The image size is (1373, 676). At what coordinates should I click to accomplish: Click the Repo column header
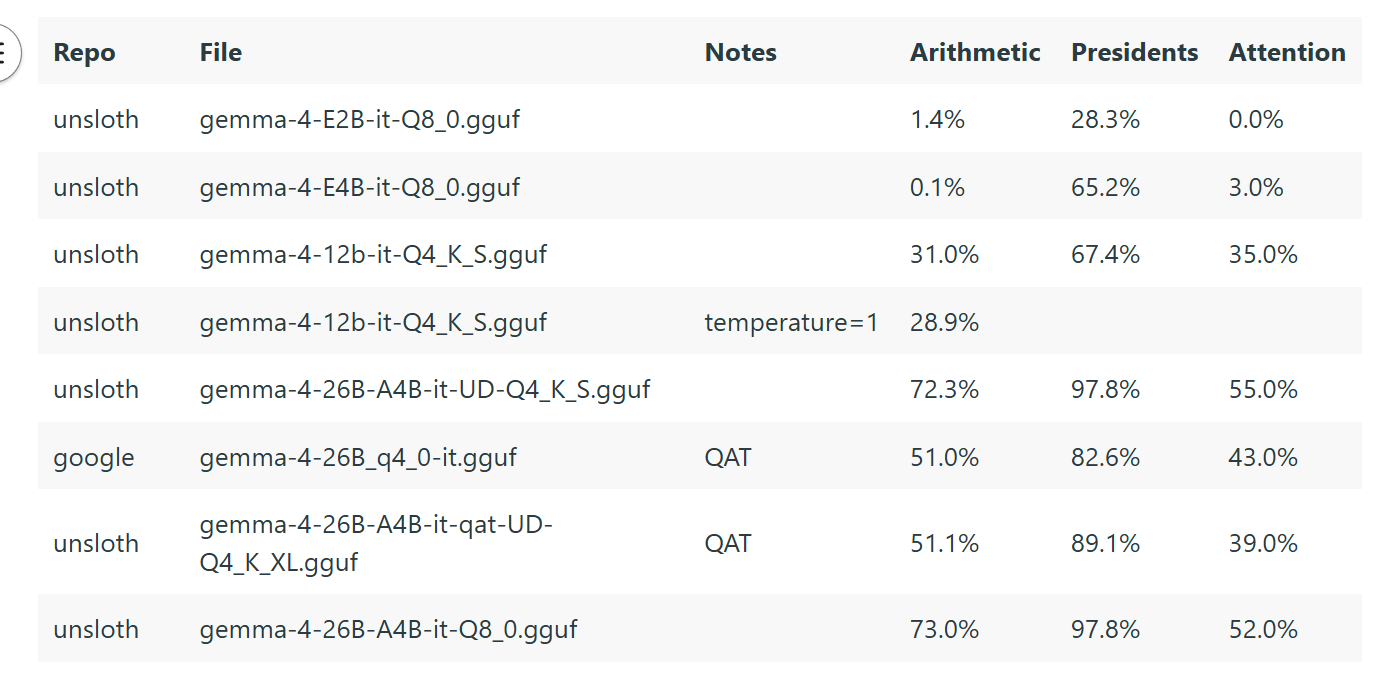84,53
